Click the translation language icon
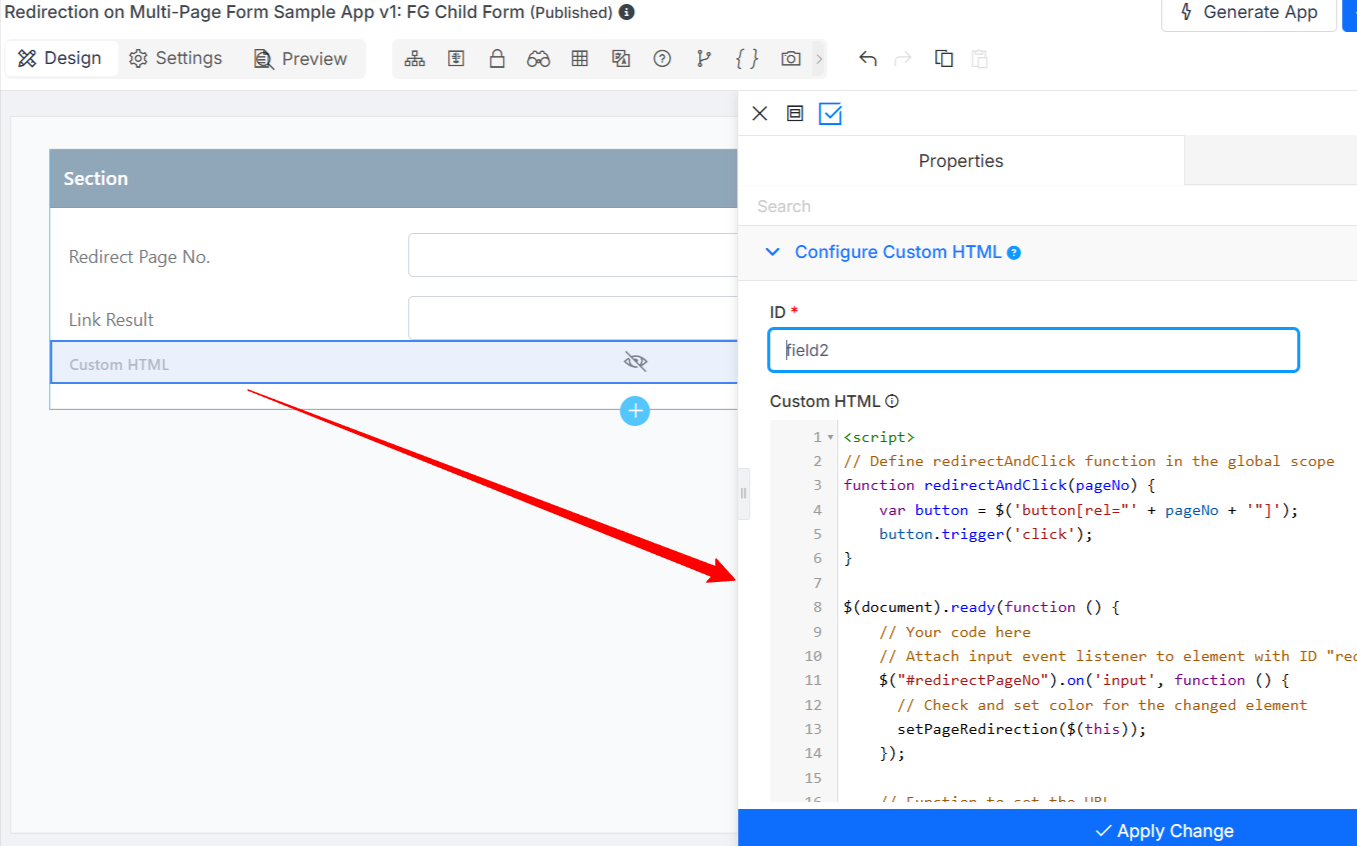 [x=621, y=59]
